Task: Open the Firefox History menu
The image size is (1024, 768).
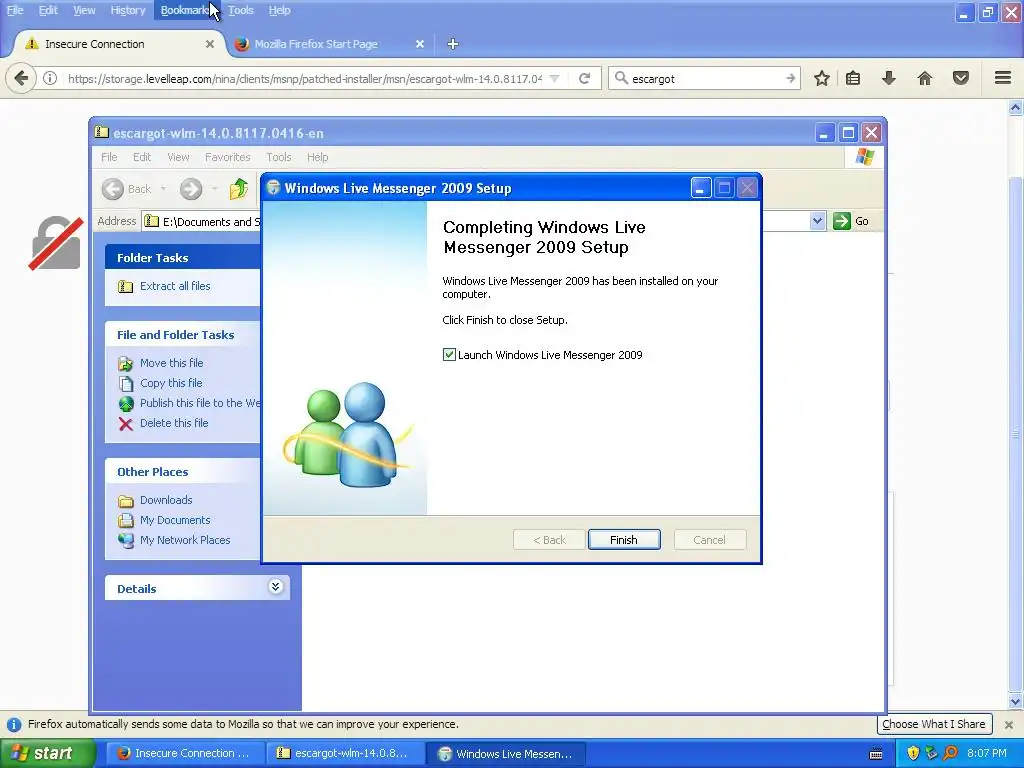Action: (x=127, y=10)
